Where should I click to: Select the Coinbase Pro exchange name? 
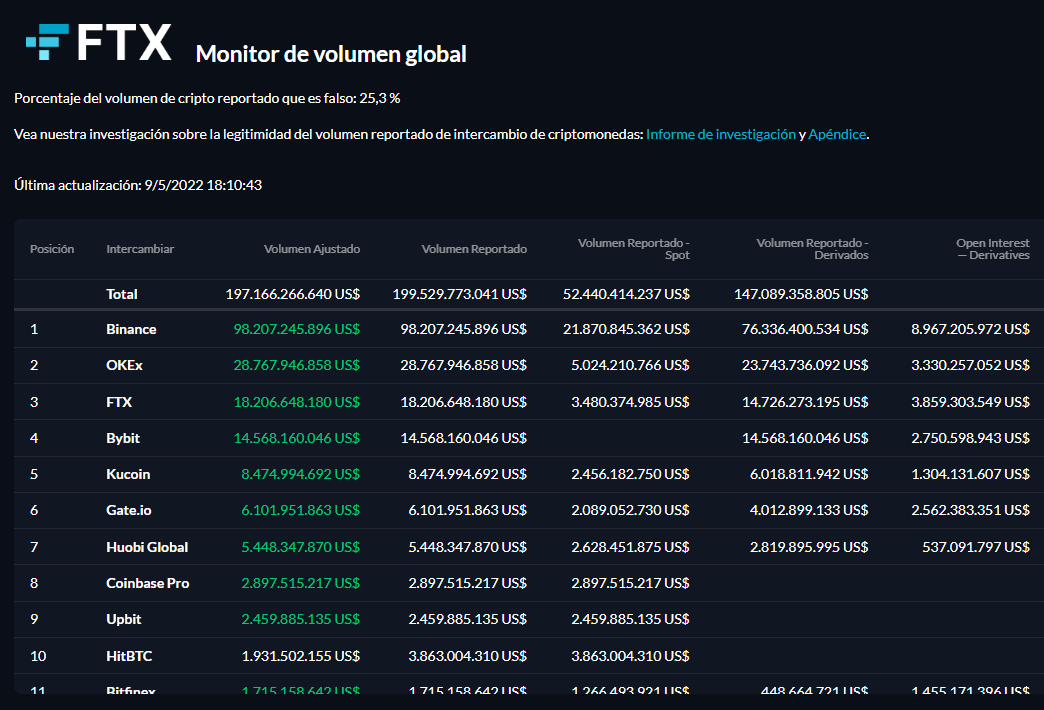[148, 583]
